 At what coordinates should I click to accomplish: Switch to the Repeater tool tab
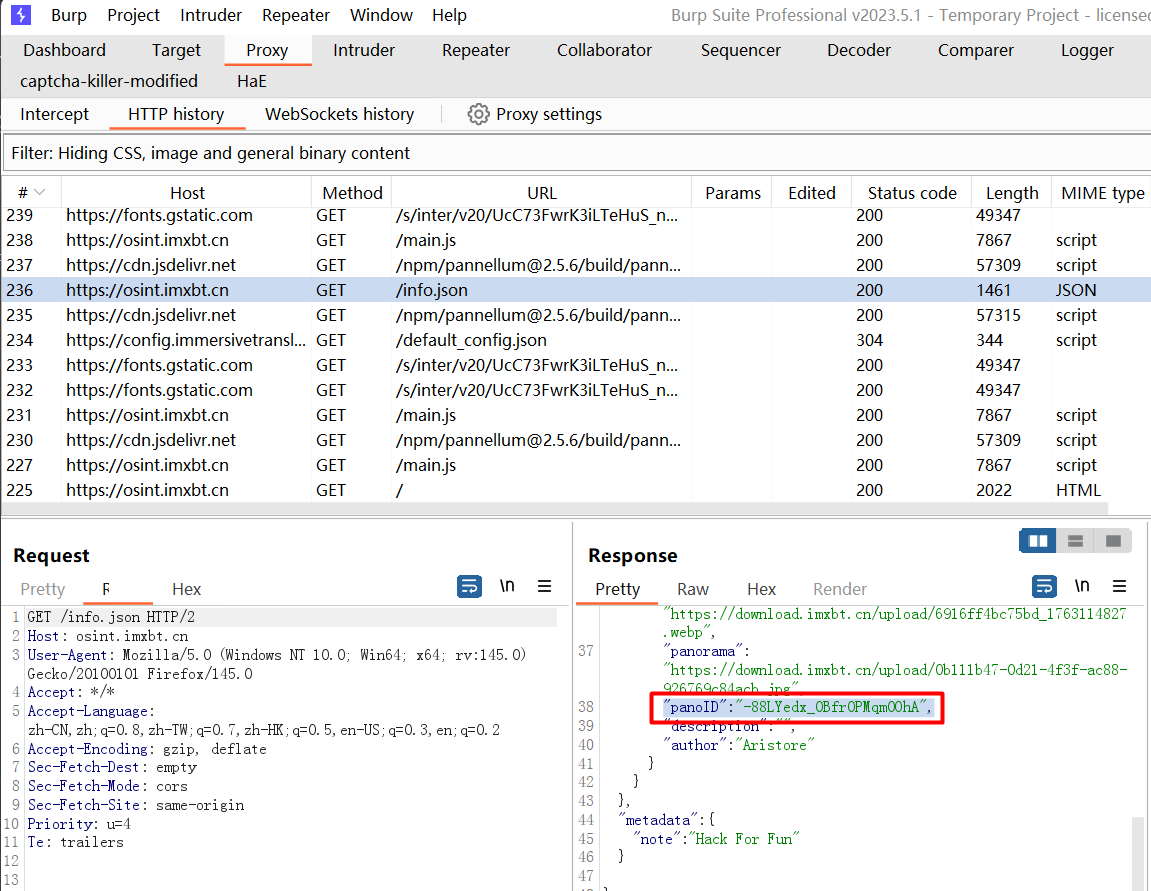[475, 50]
